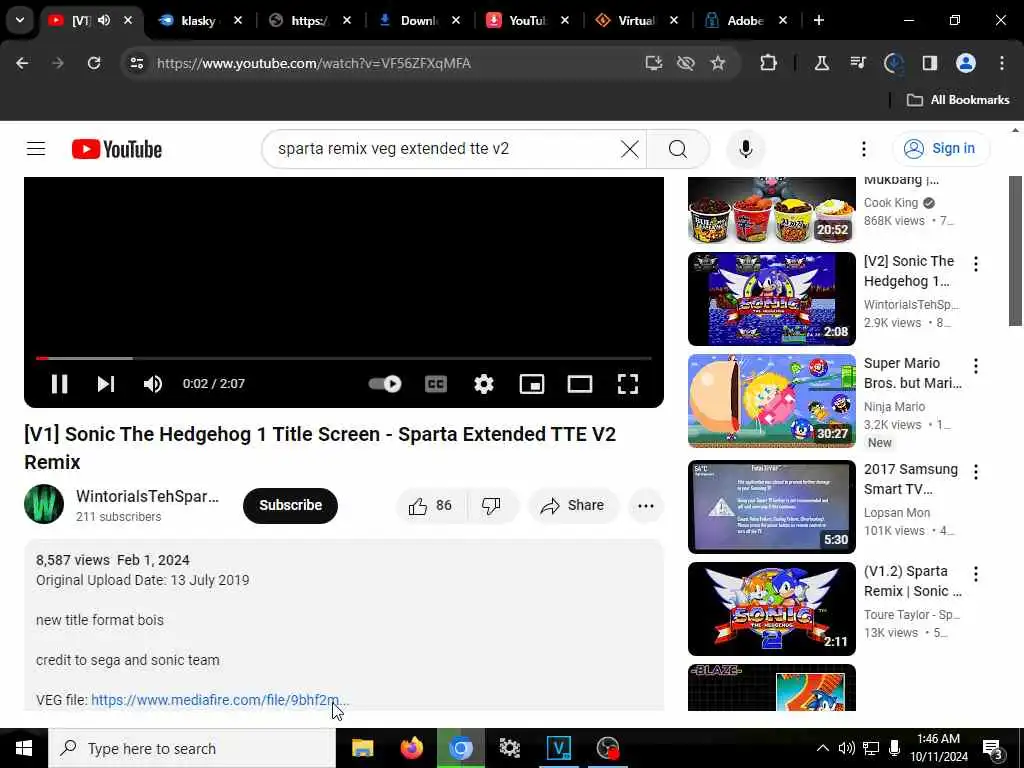Switch to the Adobe browser tab
Viewport: 1024px width, 768px height.
click(x=745, y=21)
